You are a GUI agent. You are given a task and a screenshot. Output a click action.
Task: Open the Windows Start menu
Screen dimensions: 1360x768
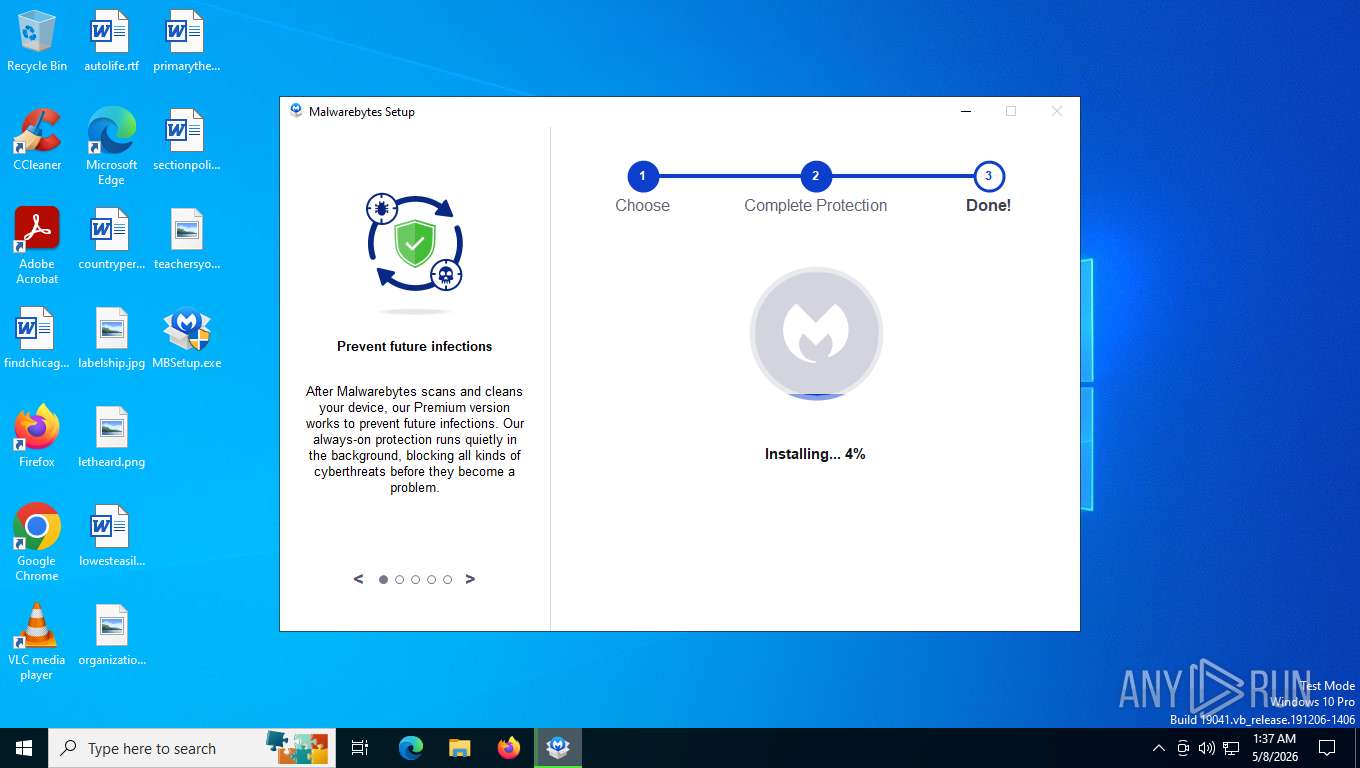tap(24, 748)
